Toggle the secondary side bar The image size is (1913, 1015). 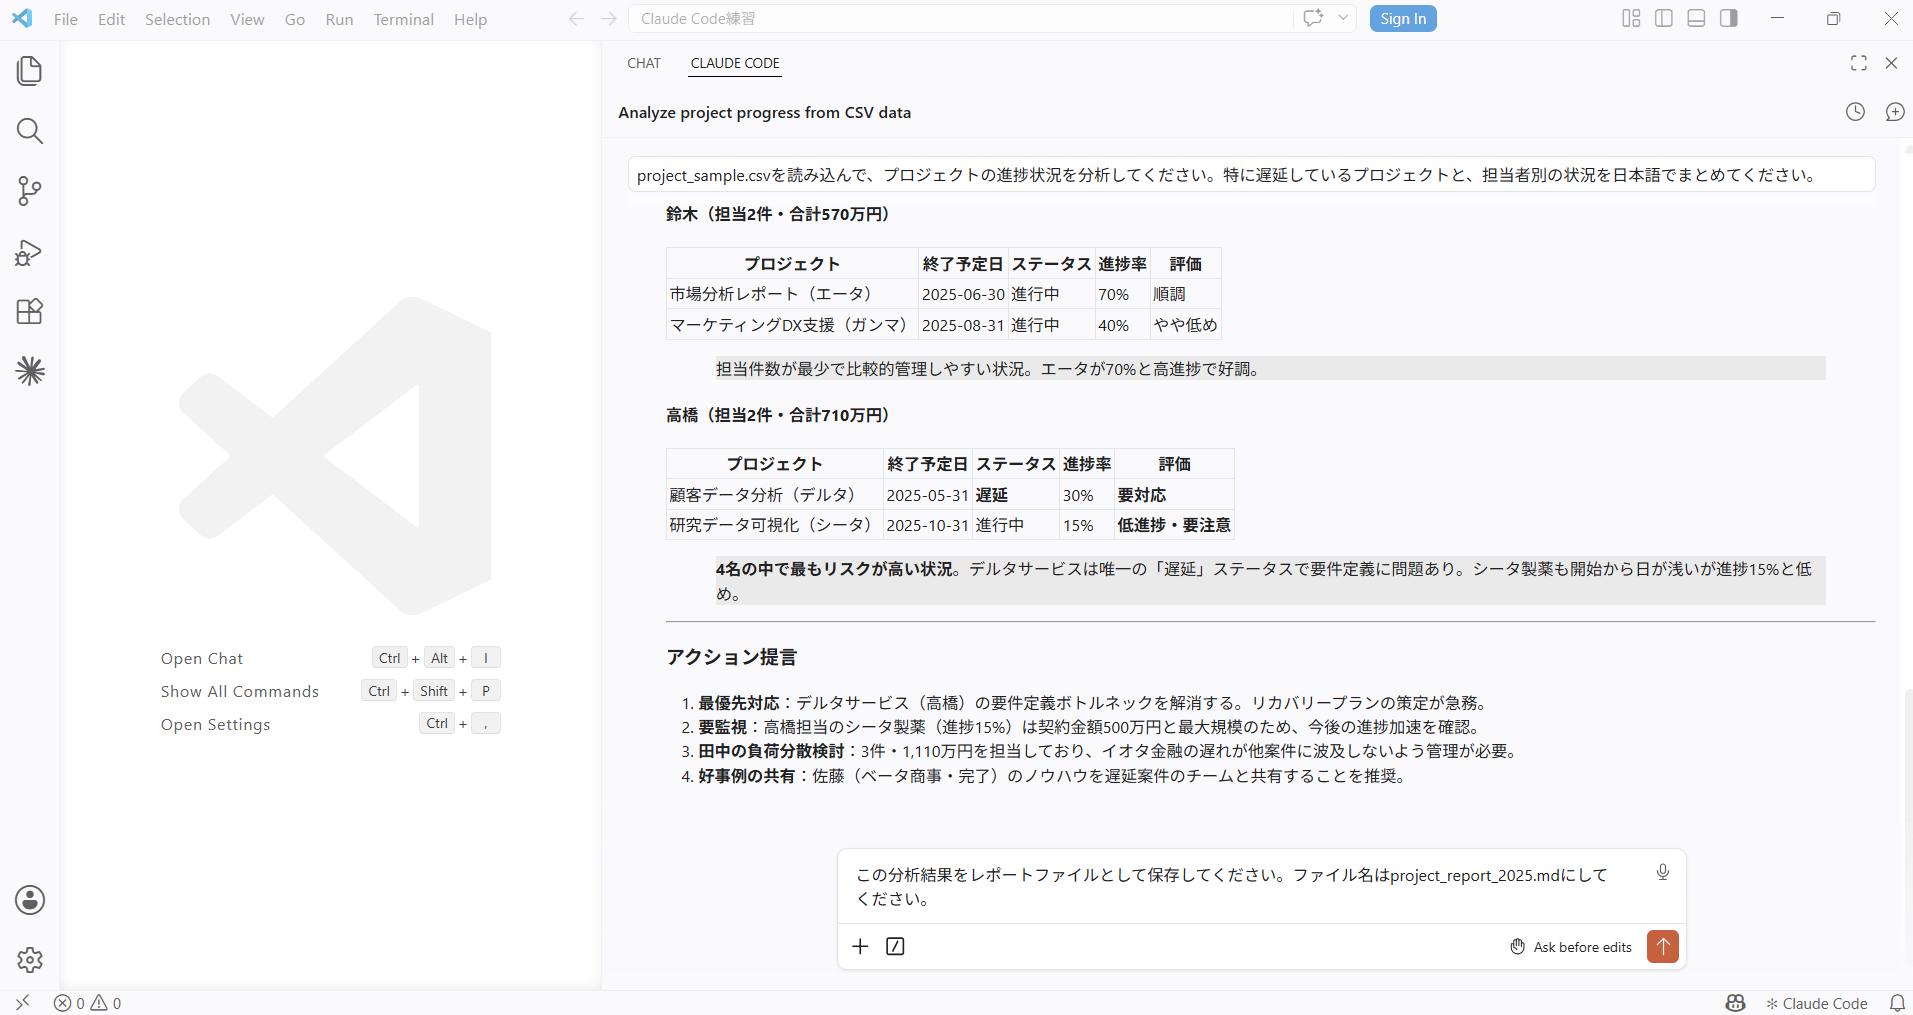(x=1729, y=18)
